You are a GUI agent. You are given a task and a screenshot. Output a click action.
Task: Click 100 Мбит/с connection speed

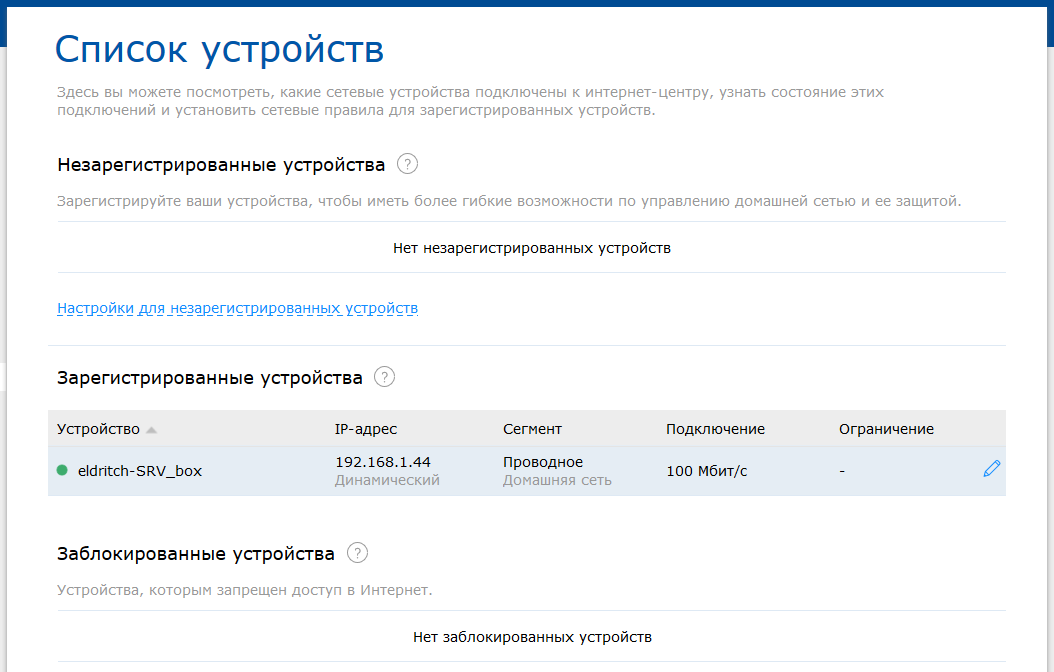pyautogui.click(x=706, y=471)
